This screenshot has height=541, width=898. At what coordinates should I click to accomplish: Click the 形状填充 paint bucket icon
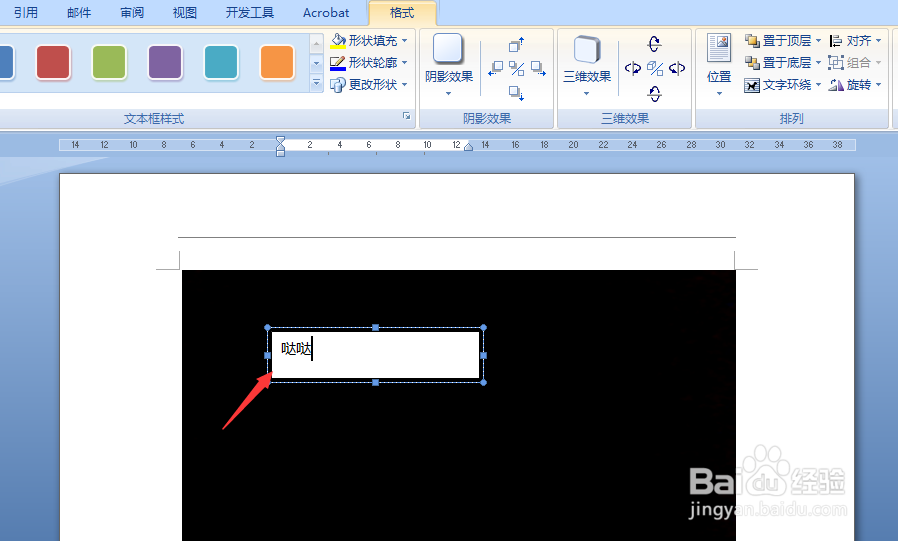click(x=338, y=40)
